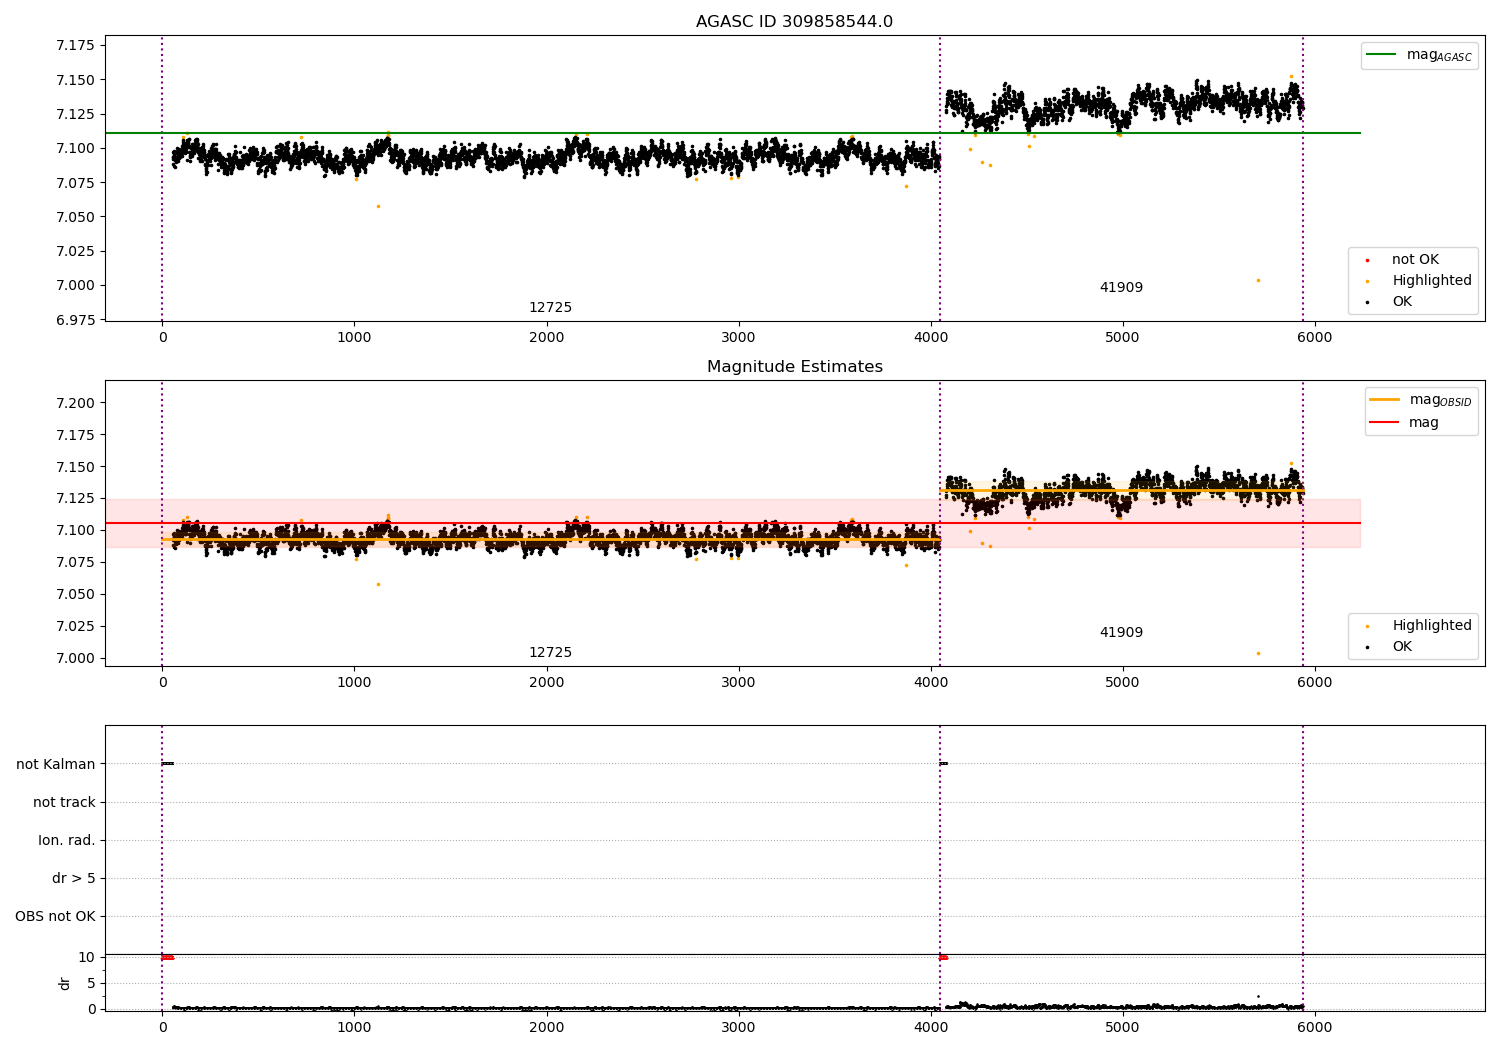Select the 'Ion. rad.' axis label

tap(67, 841)
